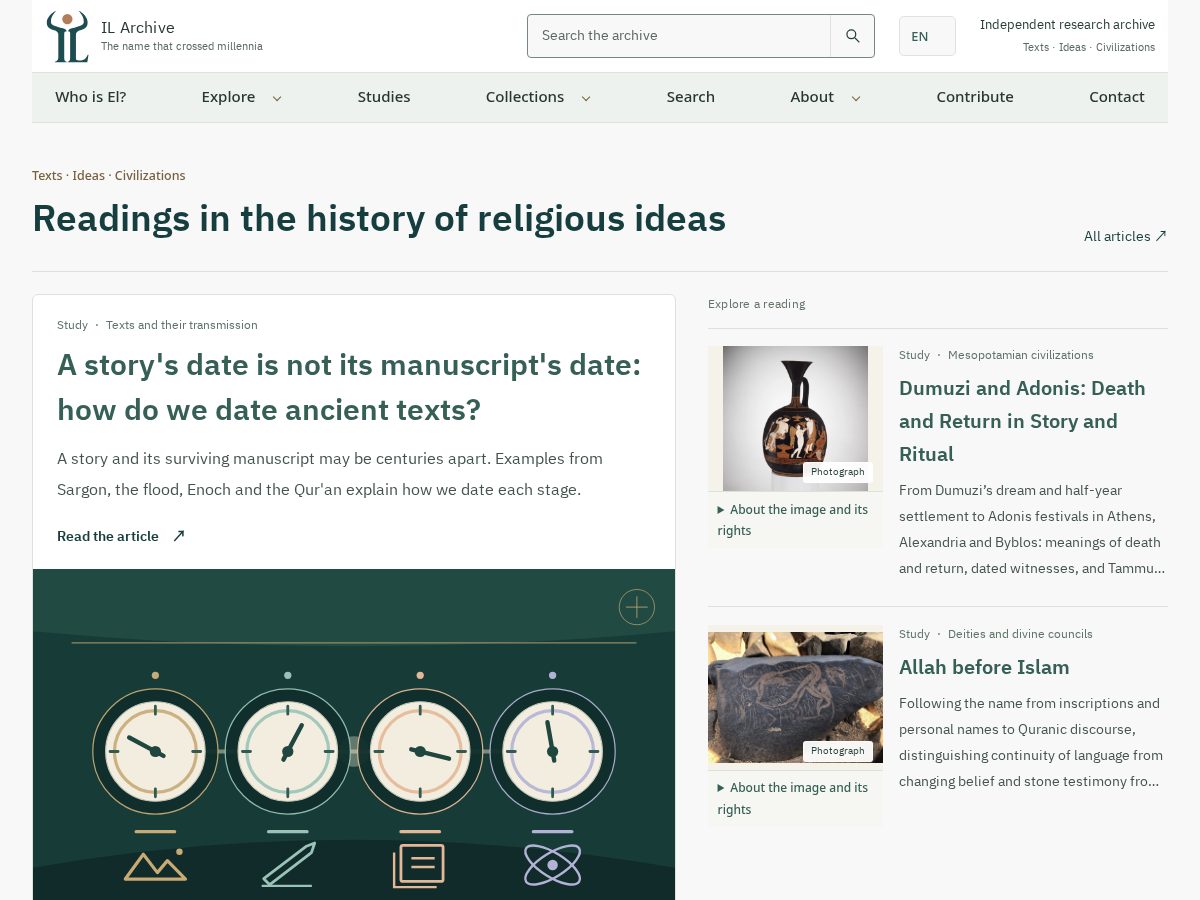Click the search magnifier button
1200x900 pixels.
point(852,36)
